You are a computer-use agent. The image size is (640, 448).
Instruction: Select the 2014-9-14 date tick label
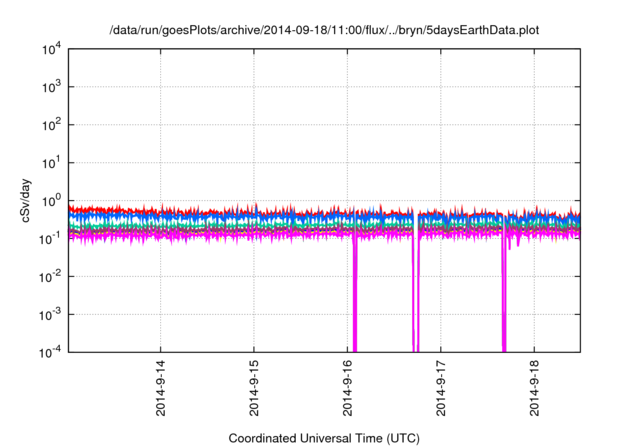click(x=161, y=388)
